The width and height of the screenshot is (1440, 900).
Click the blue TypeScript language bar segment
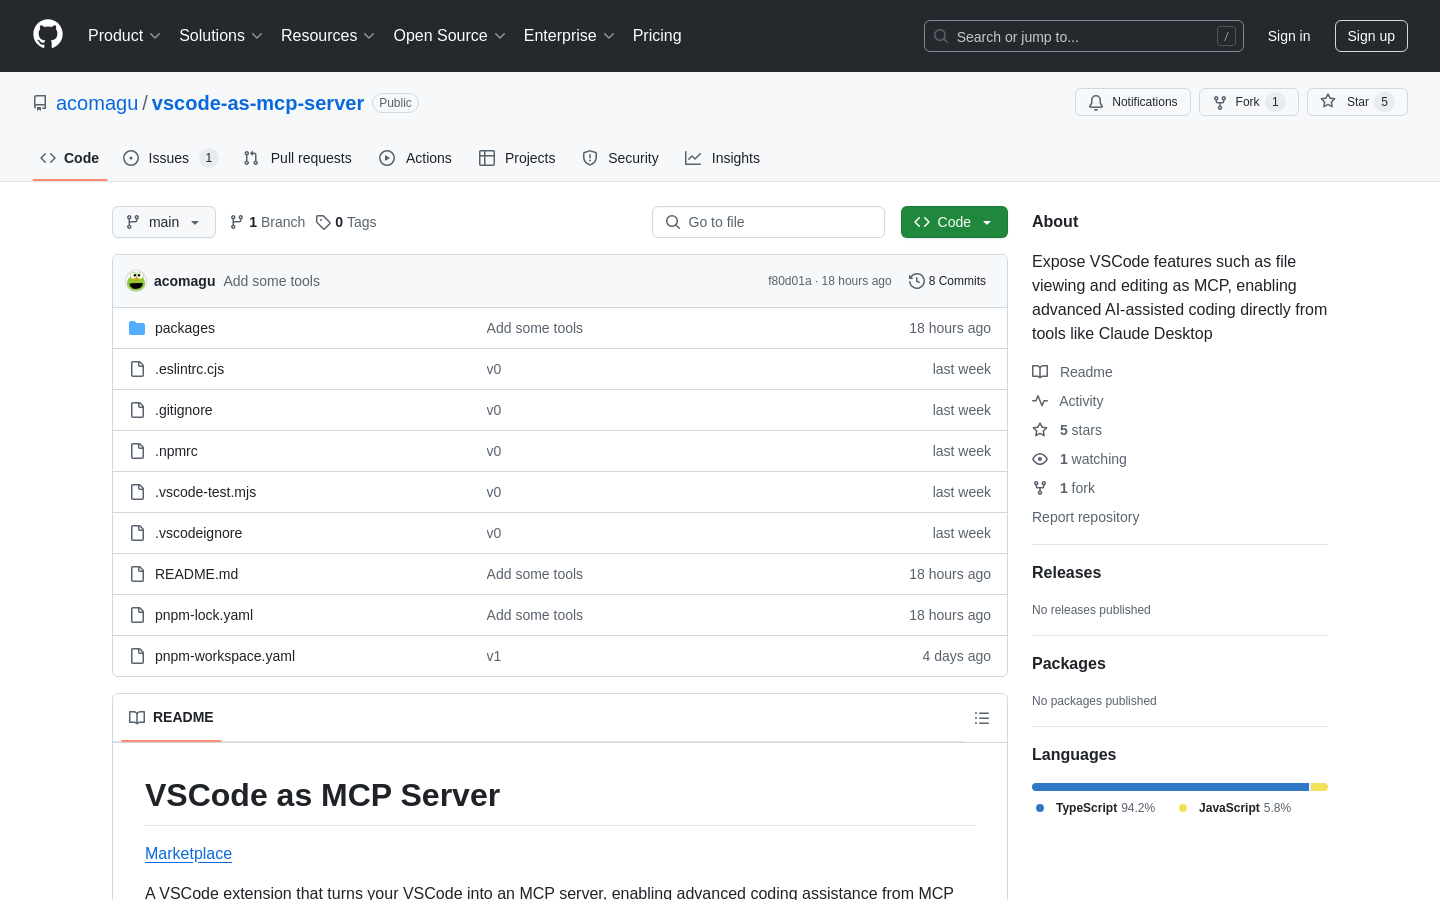point(1170,787)
